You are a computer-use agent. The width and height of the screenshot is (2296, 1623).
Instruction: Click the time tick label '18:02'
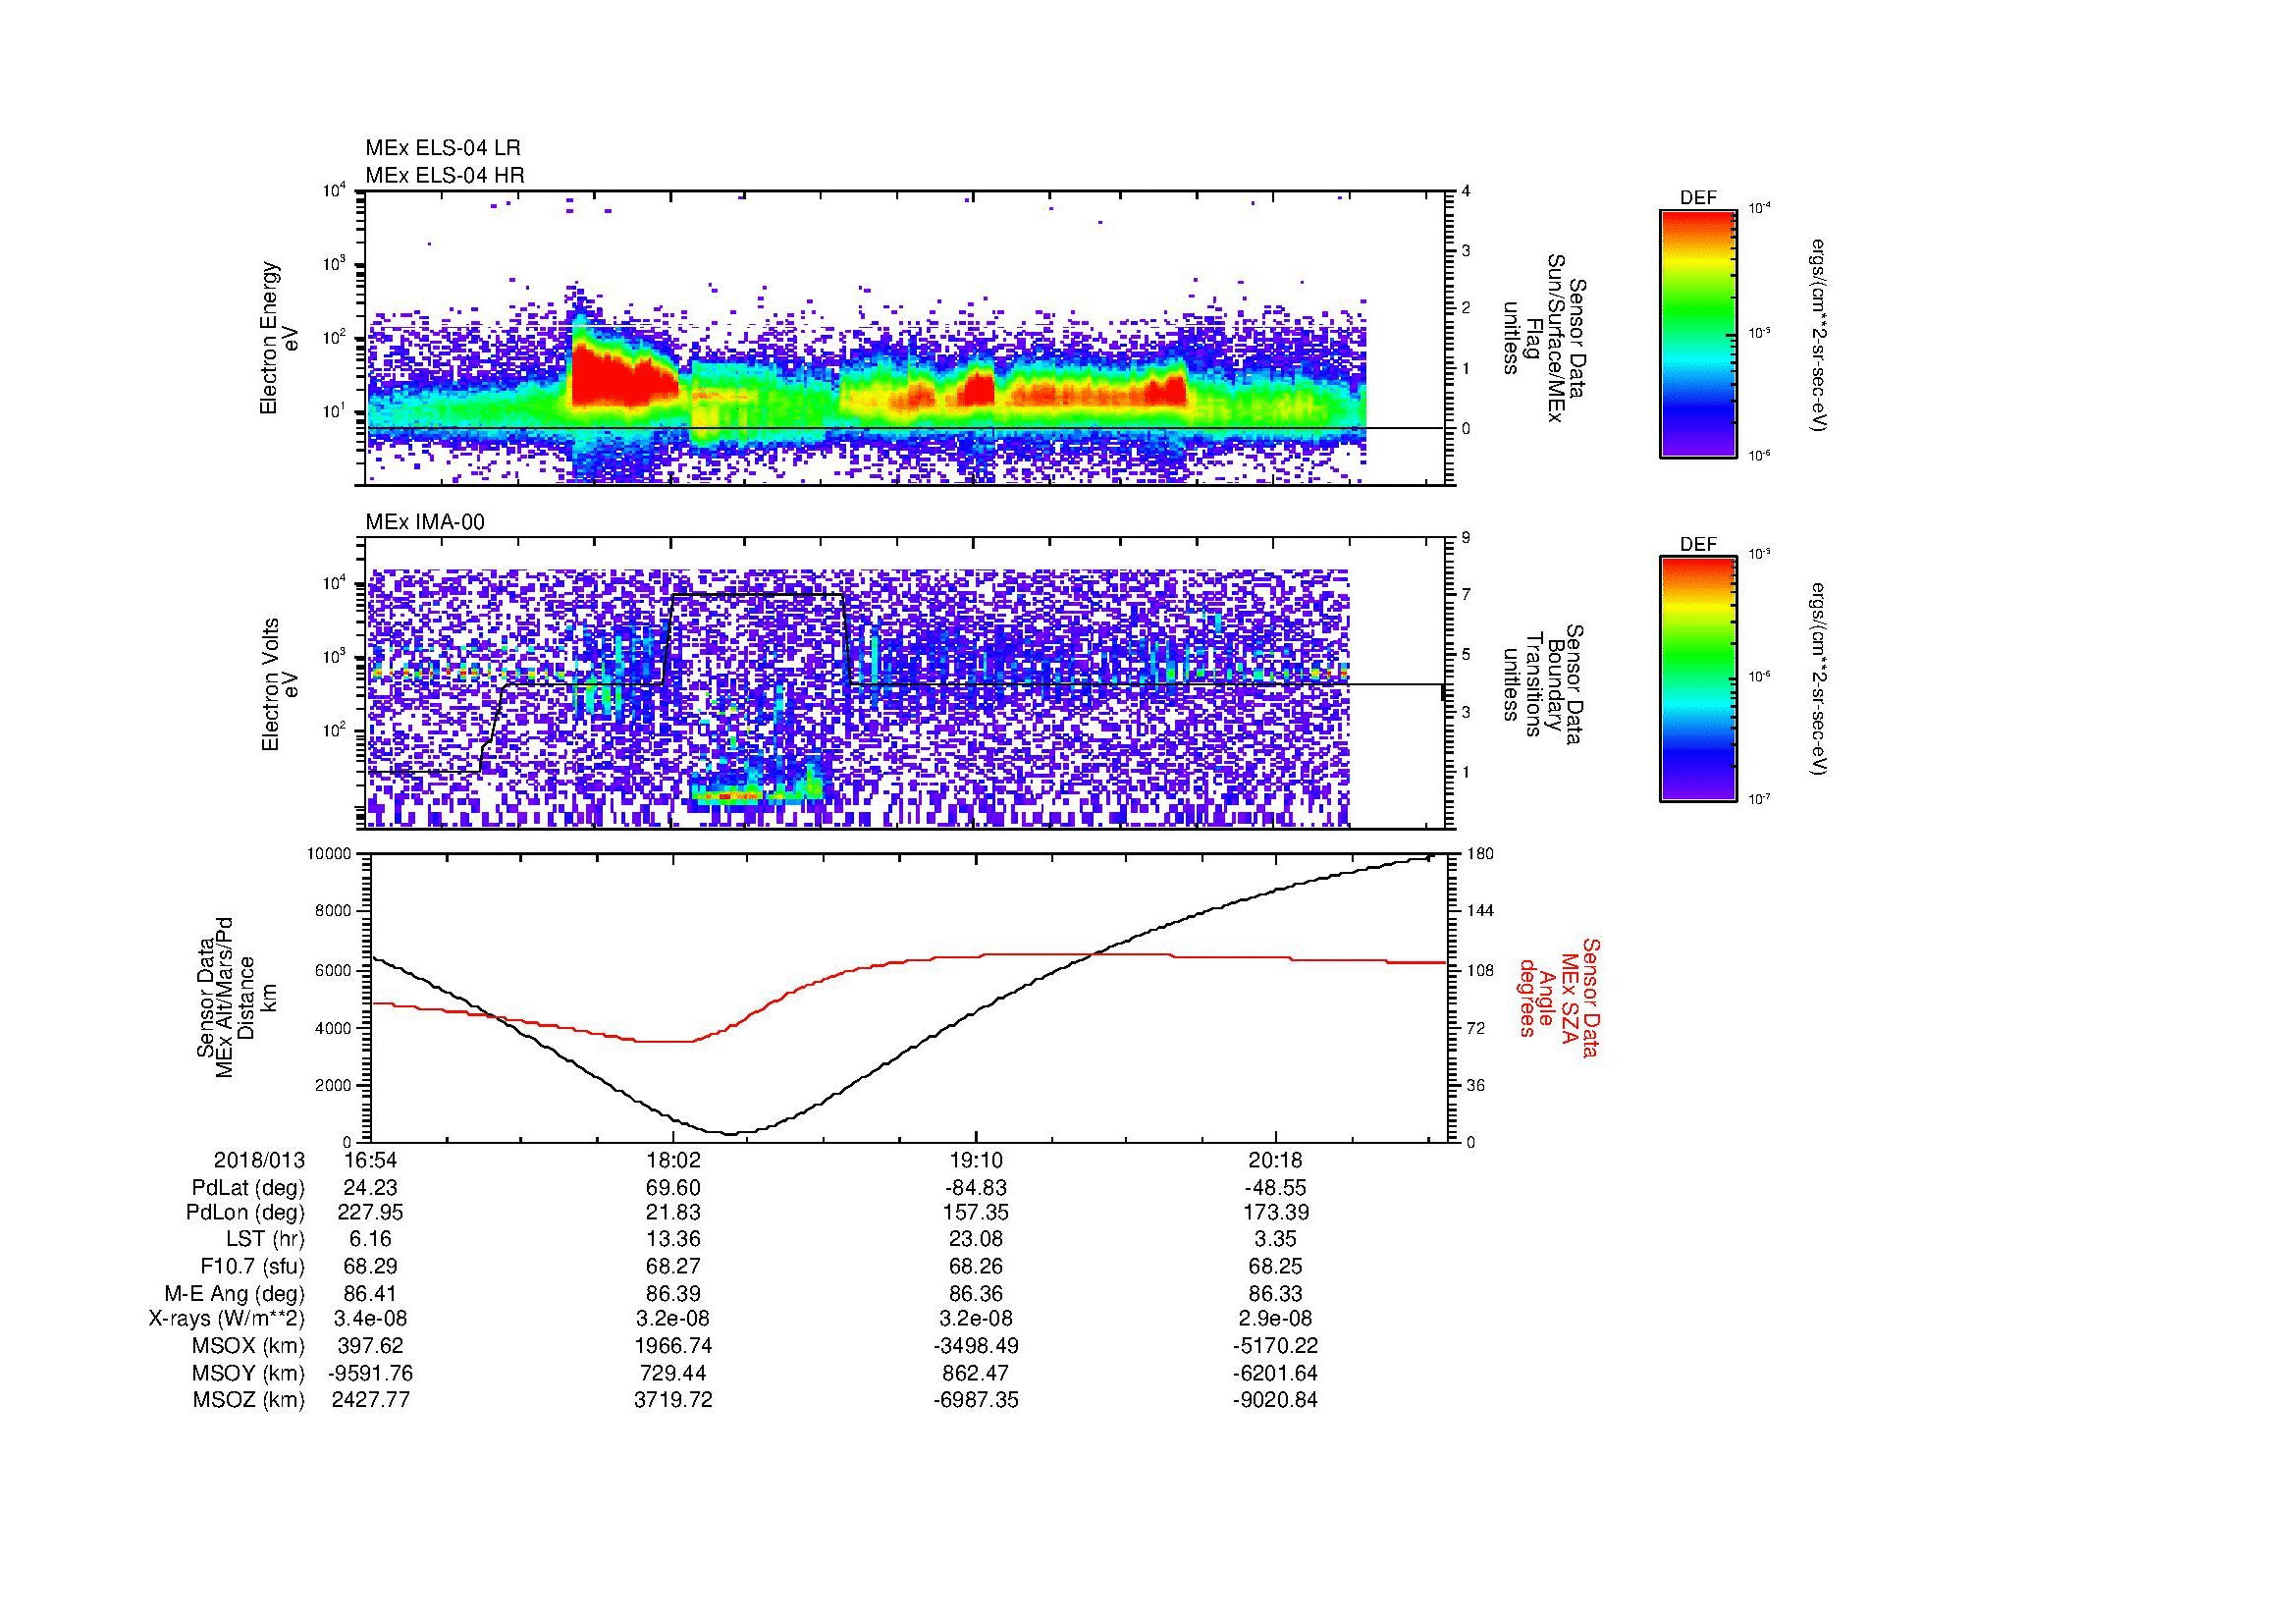click(x=673, y=1161)
